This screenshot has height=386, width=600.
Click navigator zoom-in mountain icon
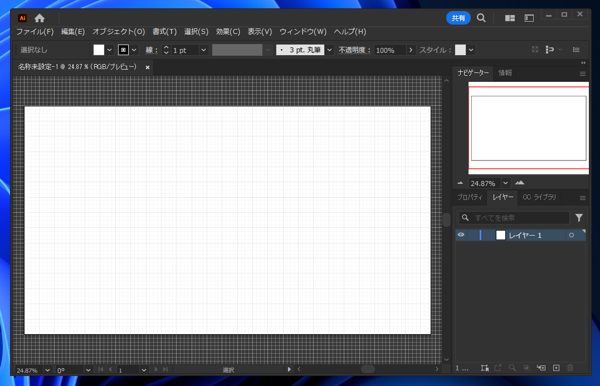(519, 183)
